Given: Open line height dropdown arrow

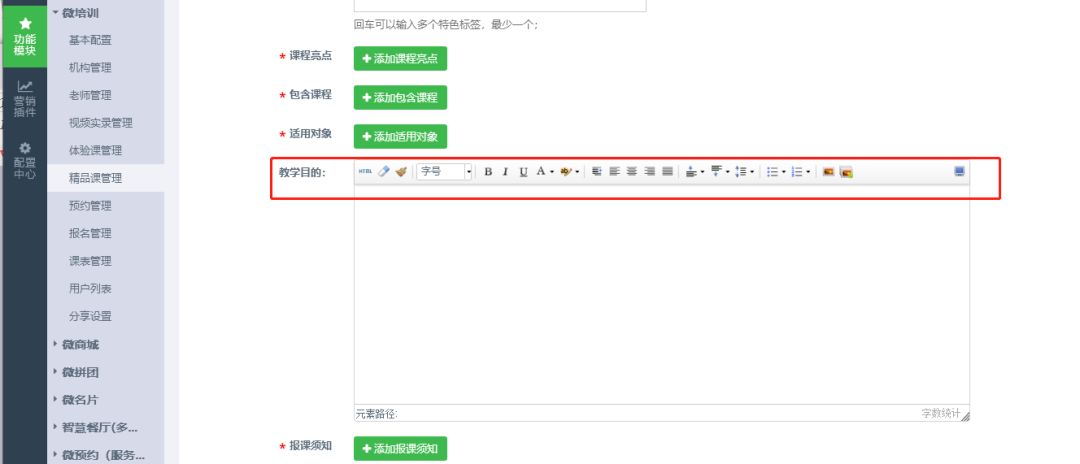Looking at the screenshot, I should [x=752, y=172].
